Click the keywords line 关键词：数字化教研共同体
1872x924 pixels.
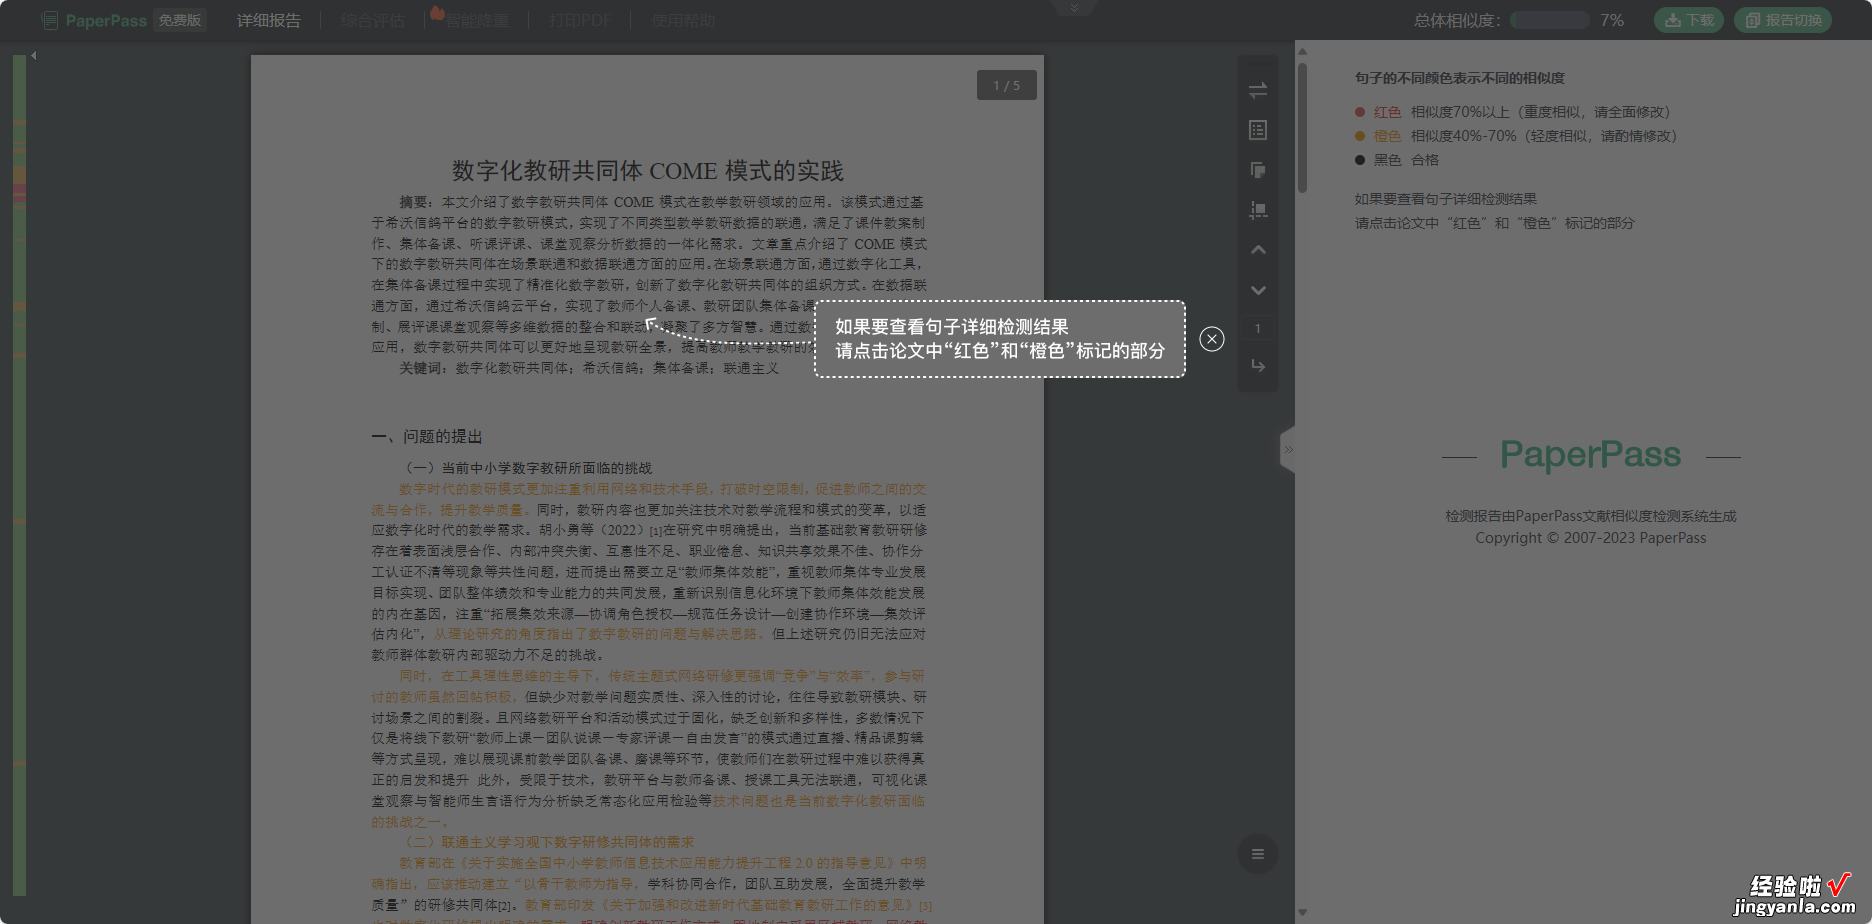point(589,368)
